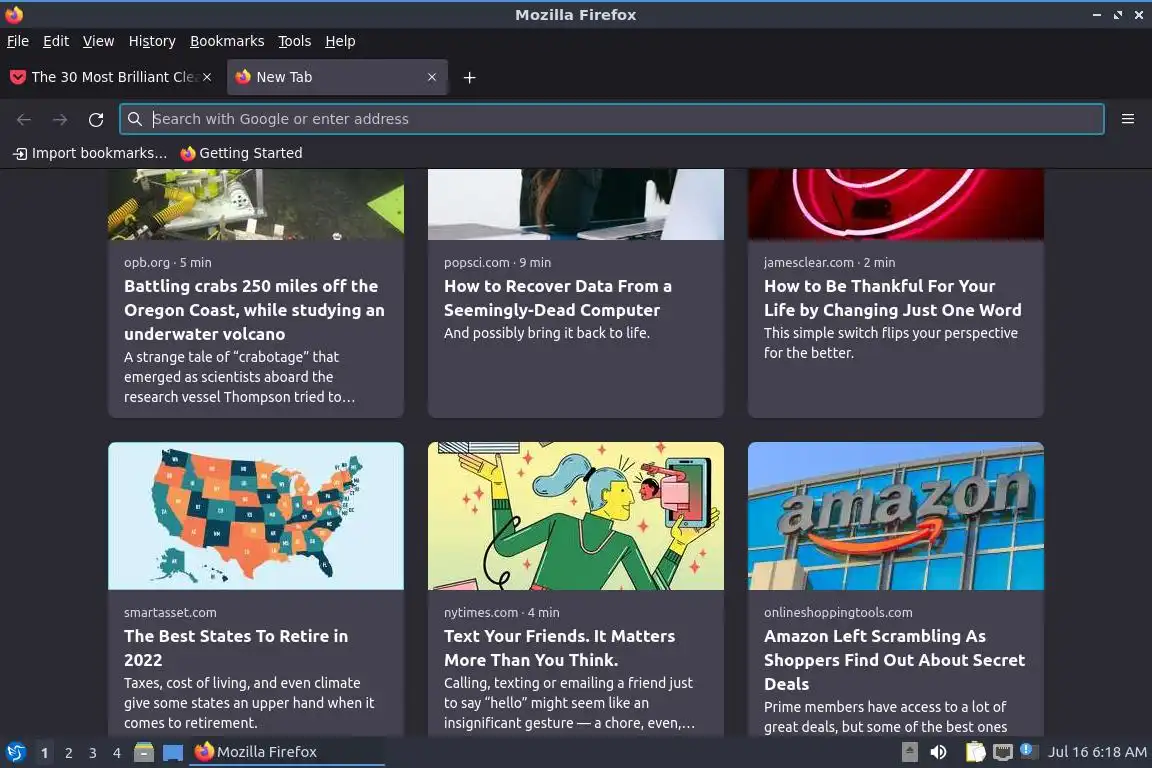
Task: Open the Tools menu
Action: point(295,41)
